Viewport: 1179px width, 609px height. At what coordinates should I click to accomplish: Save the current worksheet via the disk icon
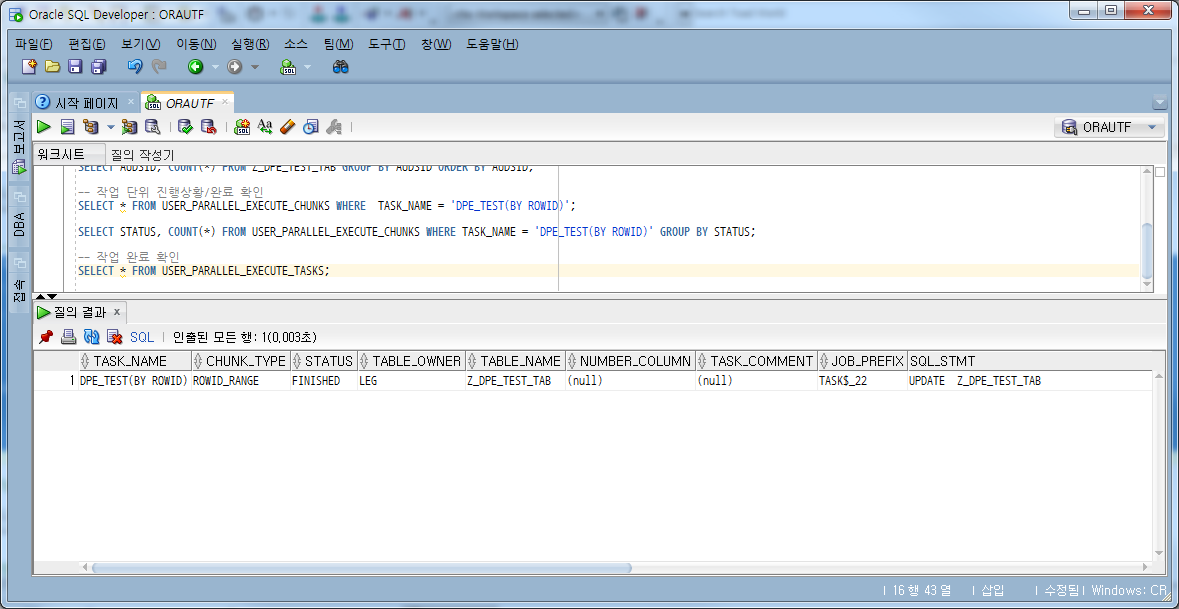point(75,67)
